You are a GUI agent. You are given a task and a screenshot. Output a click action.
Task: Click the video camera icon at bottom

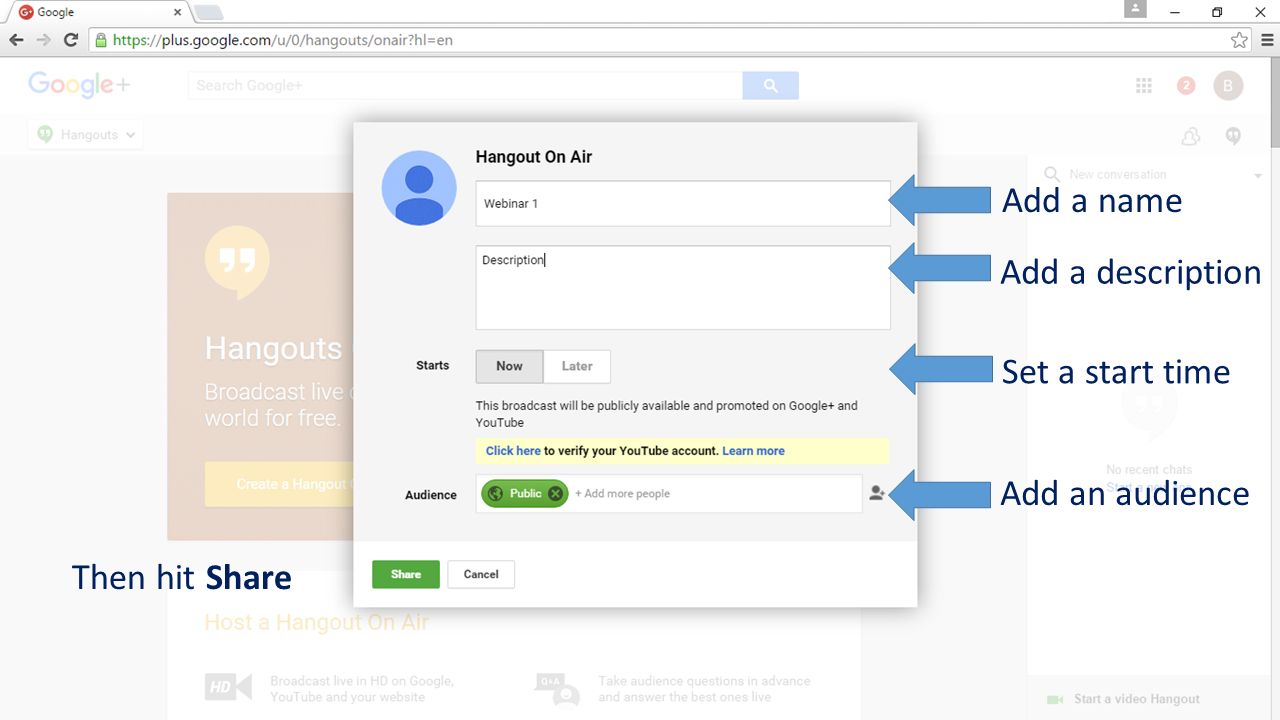(1055, 699)
